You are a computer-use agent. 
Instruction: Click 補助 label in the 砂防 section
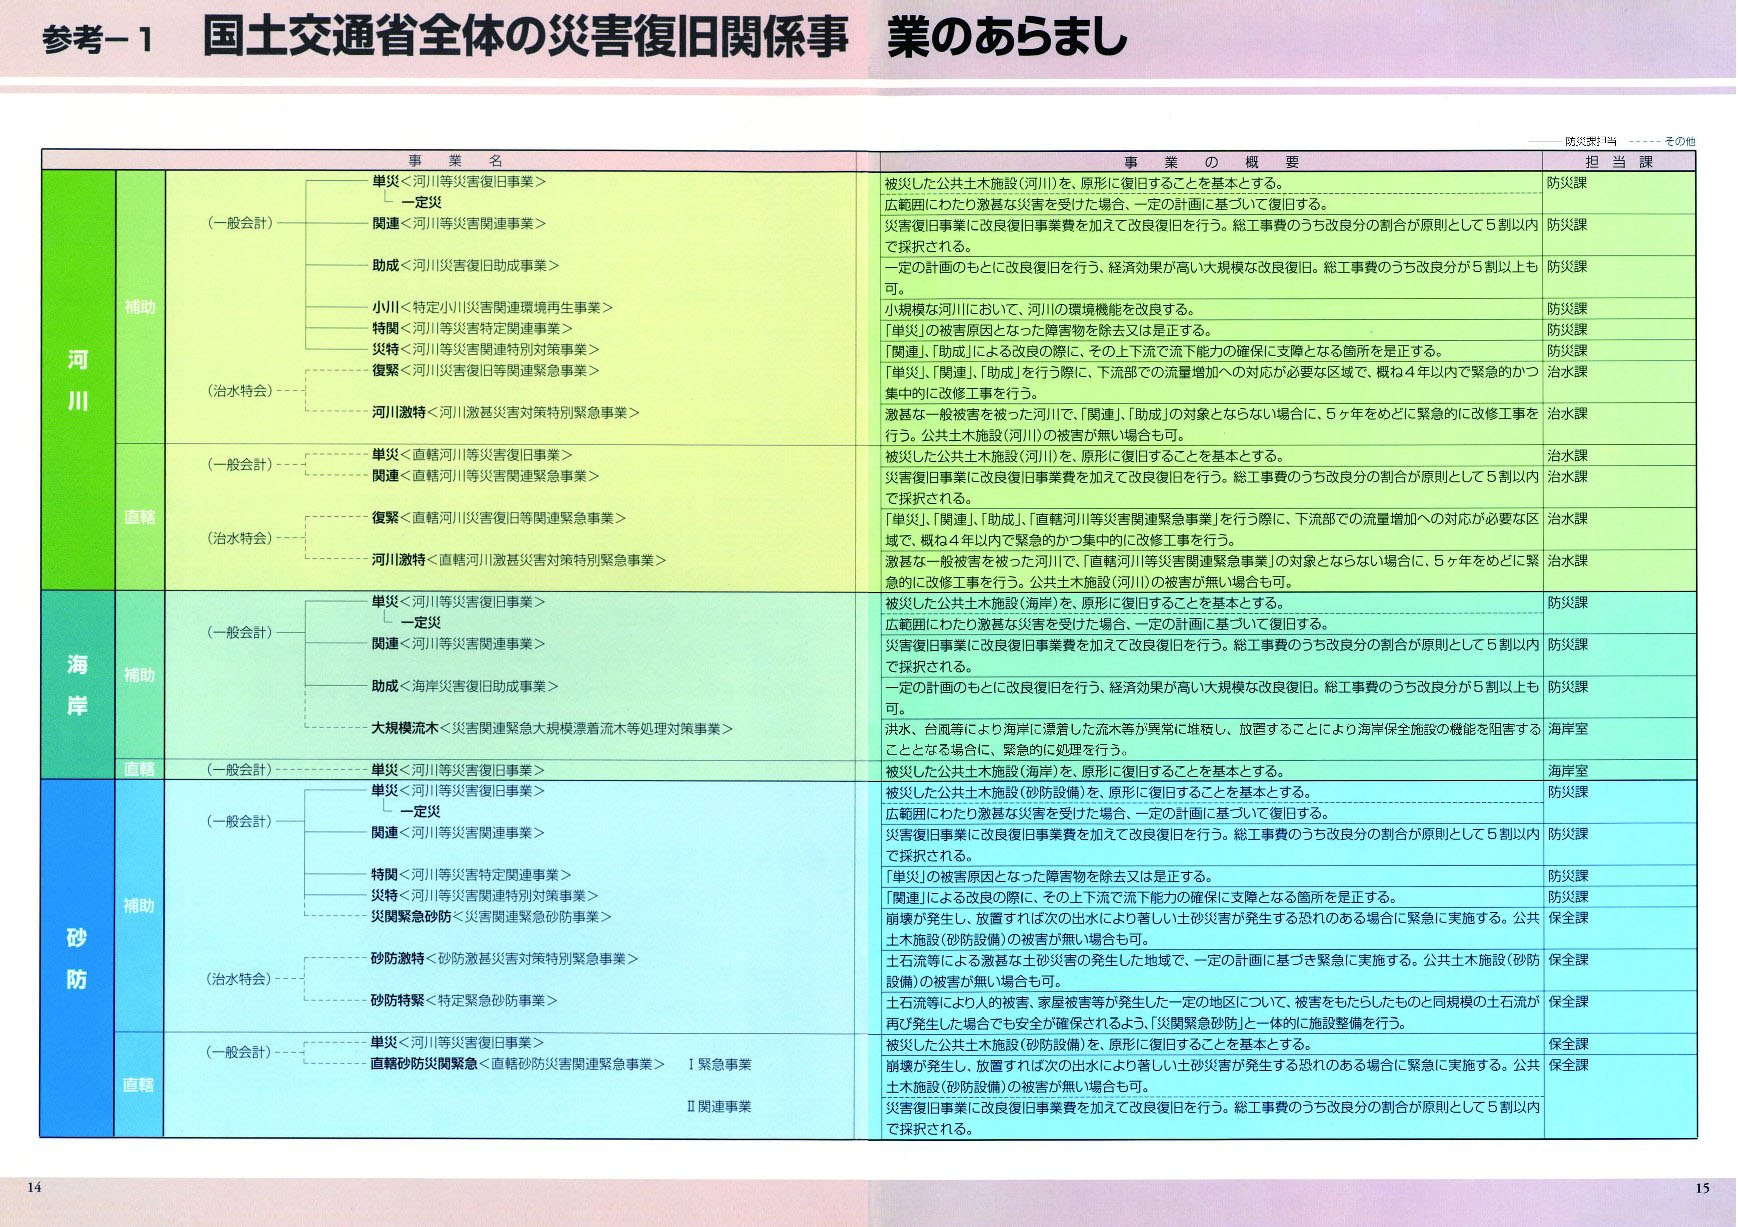139,906
